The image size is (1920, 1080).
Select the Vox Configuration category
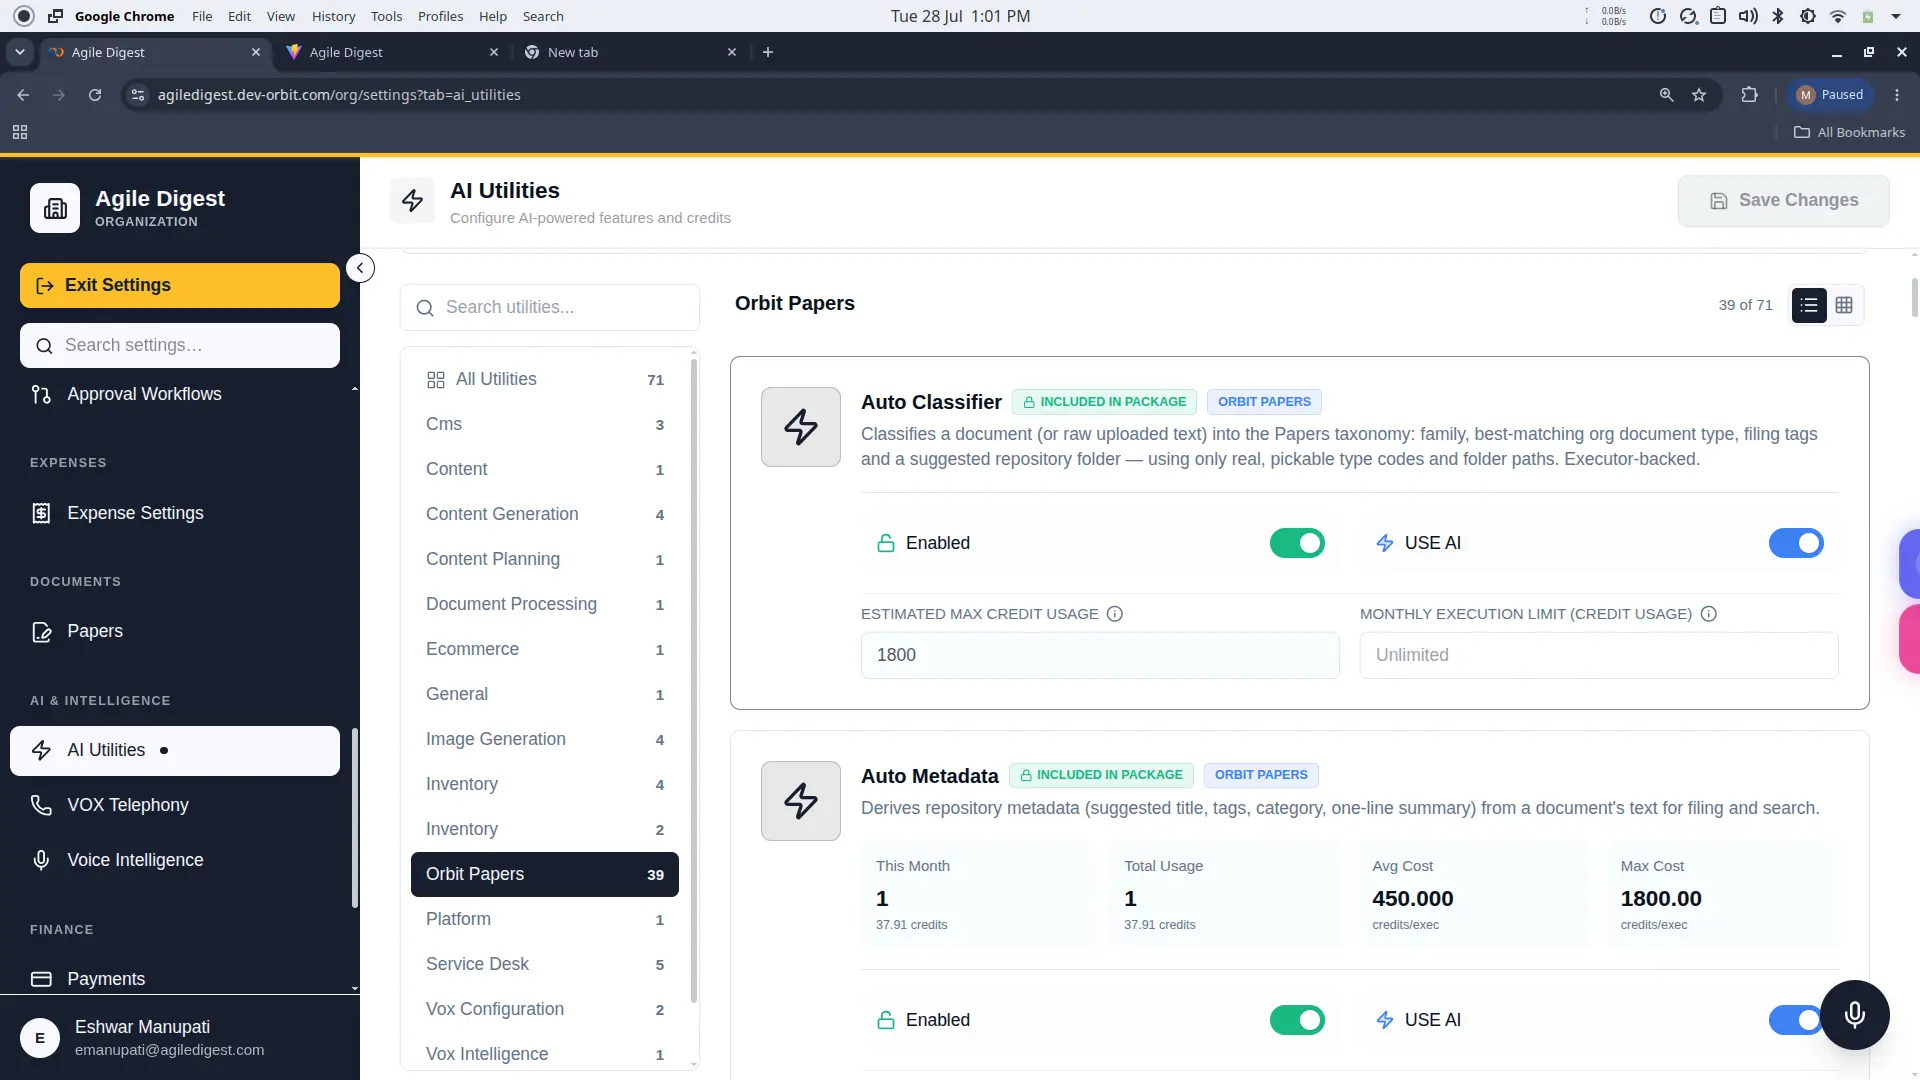coord(545,1009)
